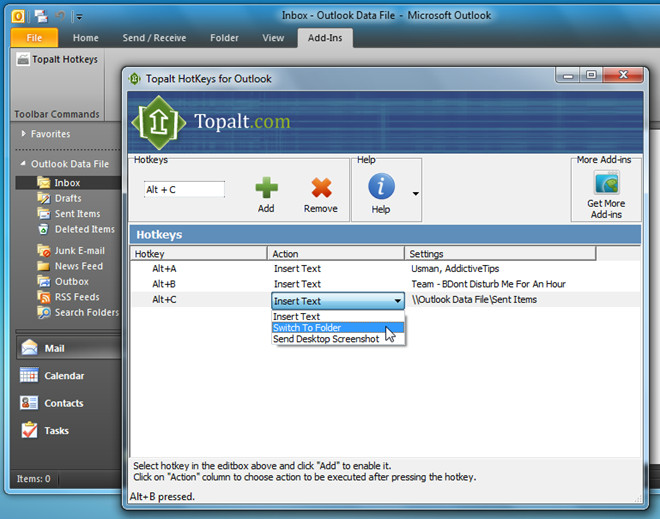Image resolution: width=660 pixels, height=519 pixels.
Task: Click 'Items: 0' in Outlook status bar
Action: (33, 479)
